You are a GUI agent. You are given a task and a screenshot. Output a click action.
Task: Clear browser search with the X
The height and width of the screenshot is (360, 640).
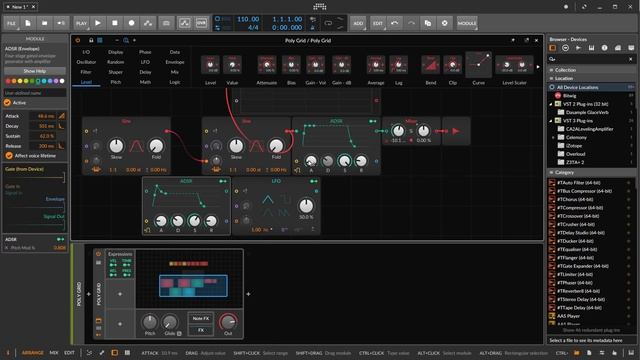click(631, 59)
